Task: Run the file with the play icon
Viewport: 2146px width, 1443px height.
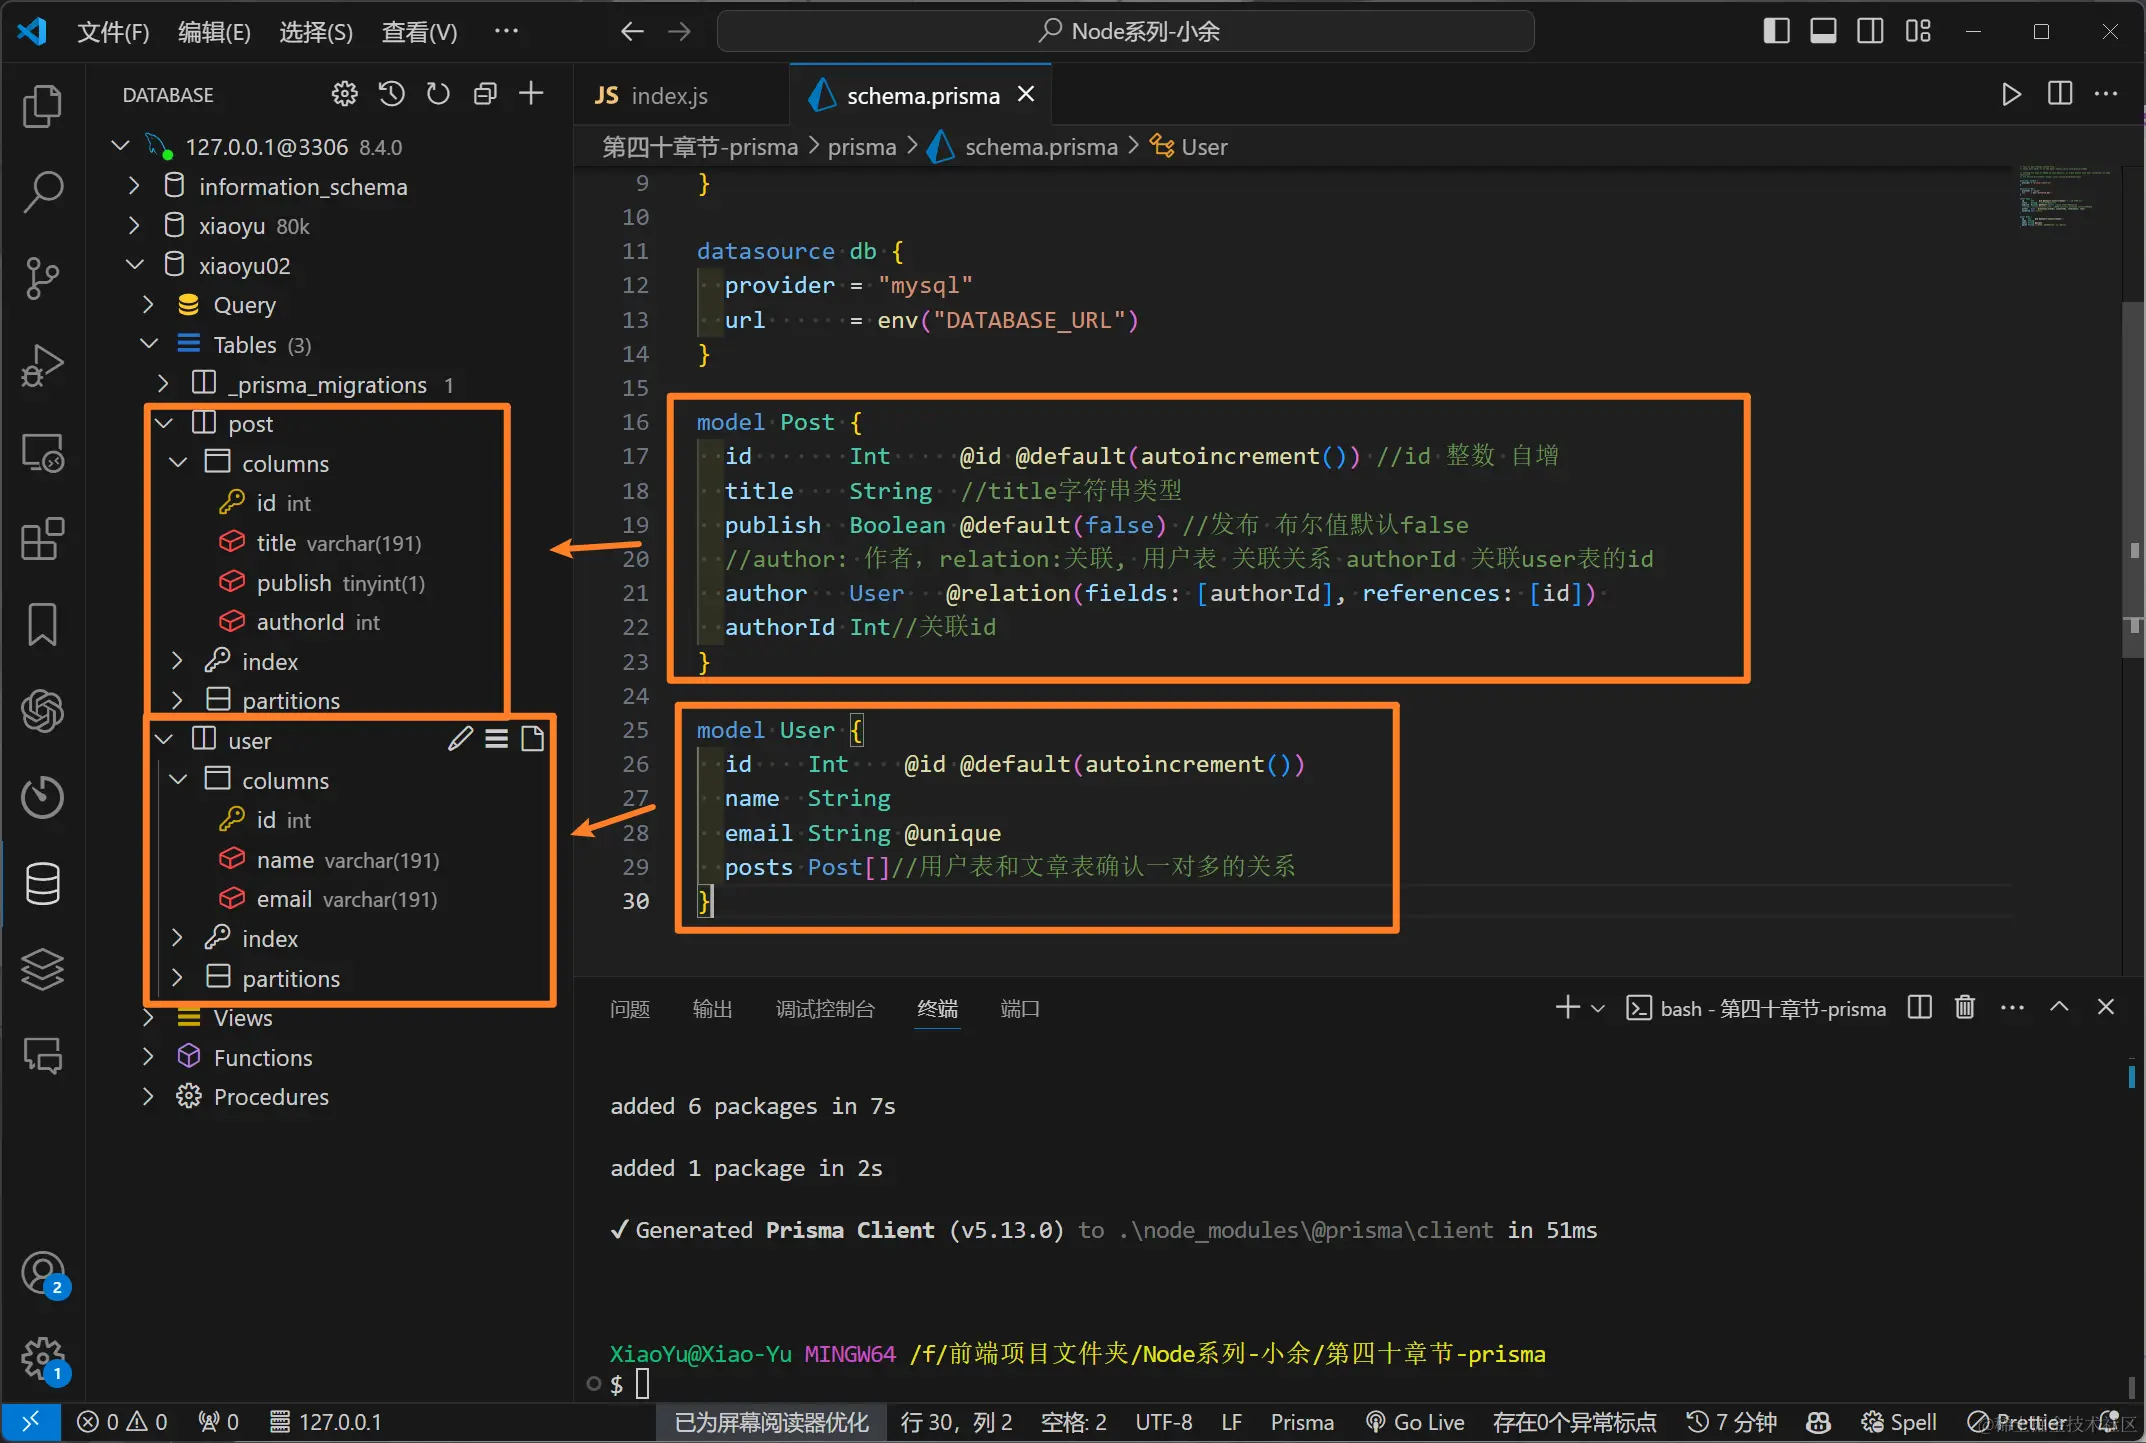Action: (x=2011, y=94)
